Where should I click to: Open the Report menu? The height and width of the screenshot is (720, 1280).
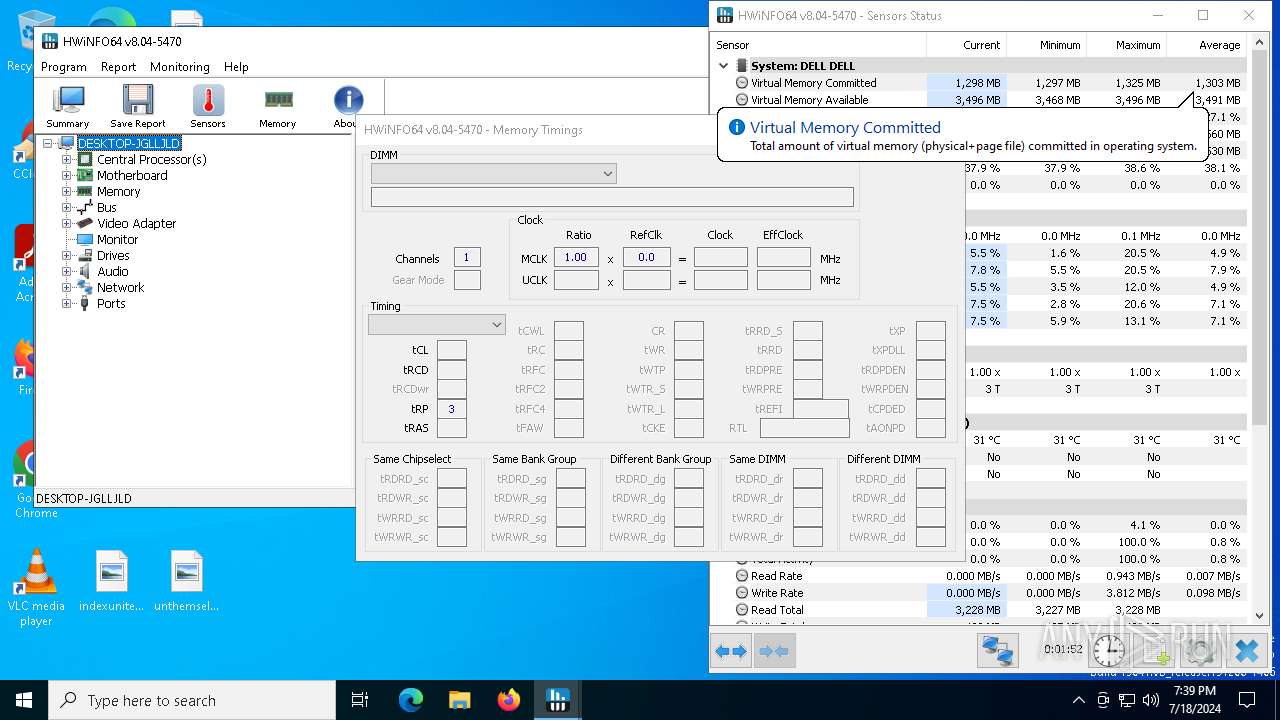[x=118, y=67]
